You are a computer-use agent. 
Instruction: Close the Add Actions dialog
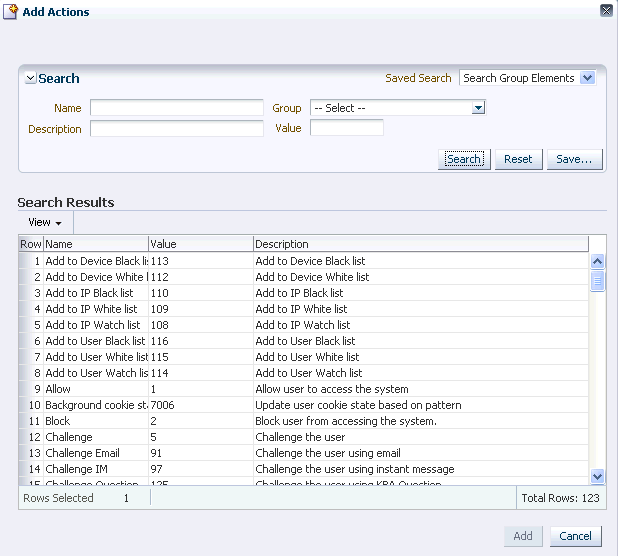(x=606, y=10)
